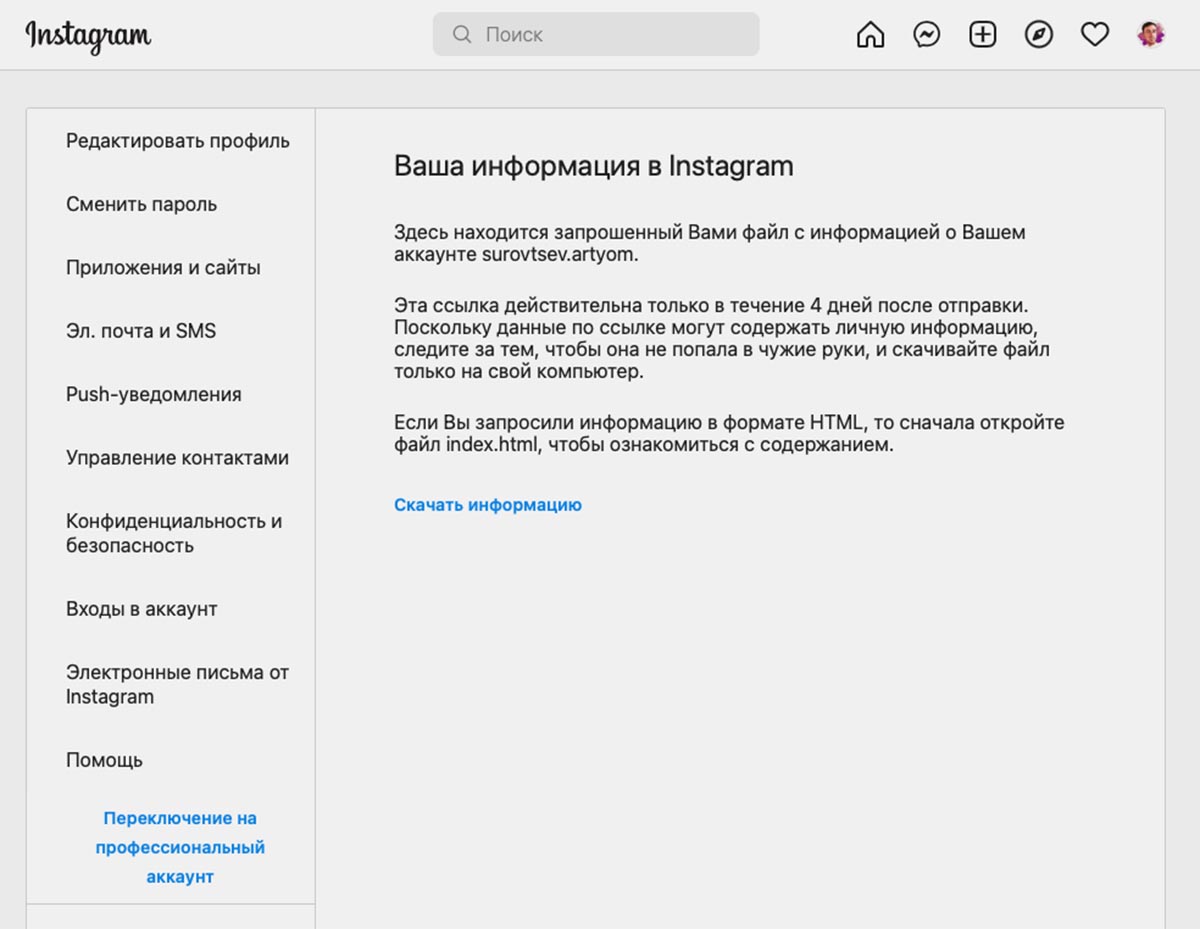
Task: Open the Explore compass icon
Action: pyautogui.click(x=1039, y=35)
